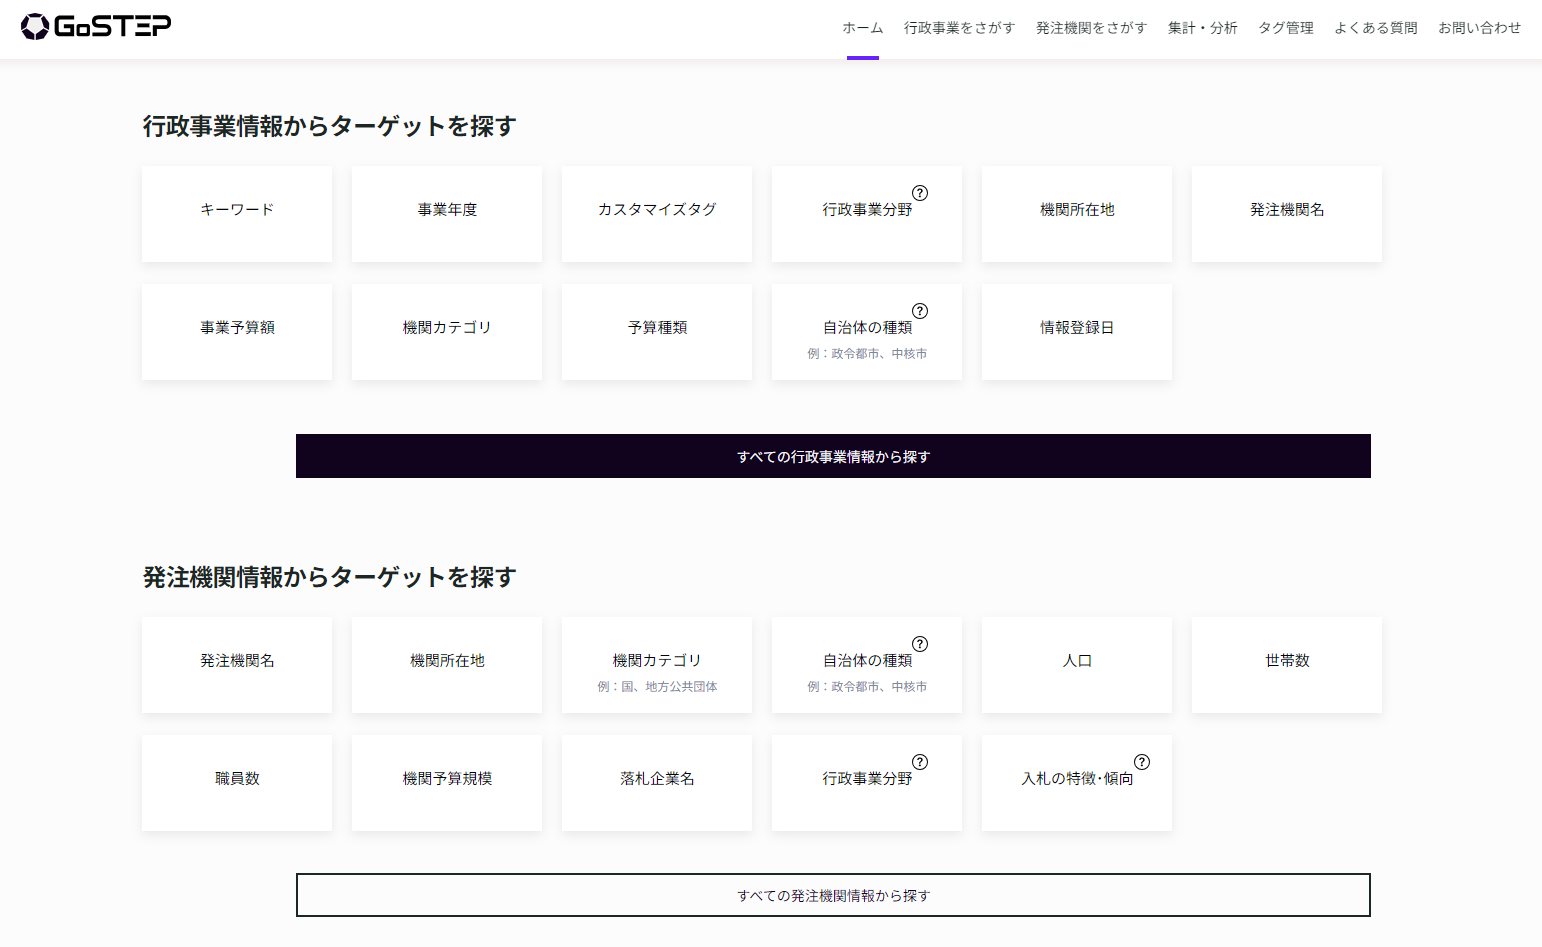This screenshot has height=947, width=1542.
Task: Click すべての発注機関情報から探す button
Action: tap(833, 895)
